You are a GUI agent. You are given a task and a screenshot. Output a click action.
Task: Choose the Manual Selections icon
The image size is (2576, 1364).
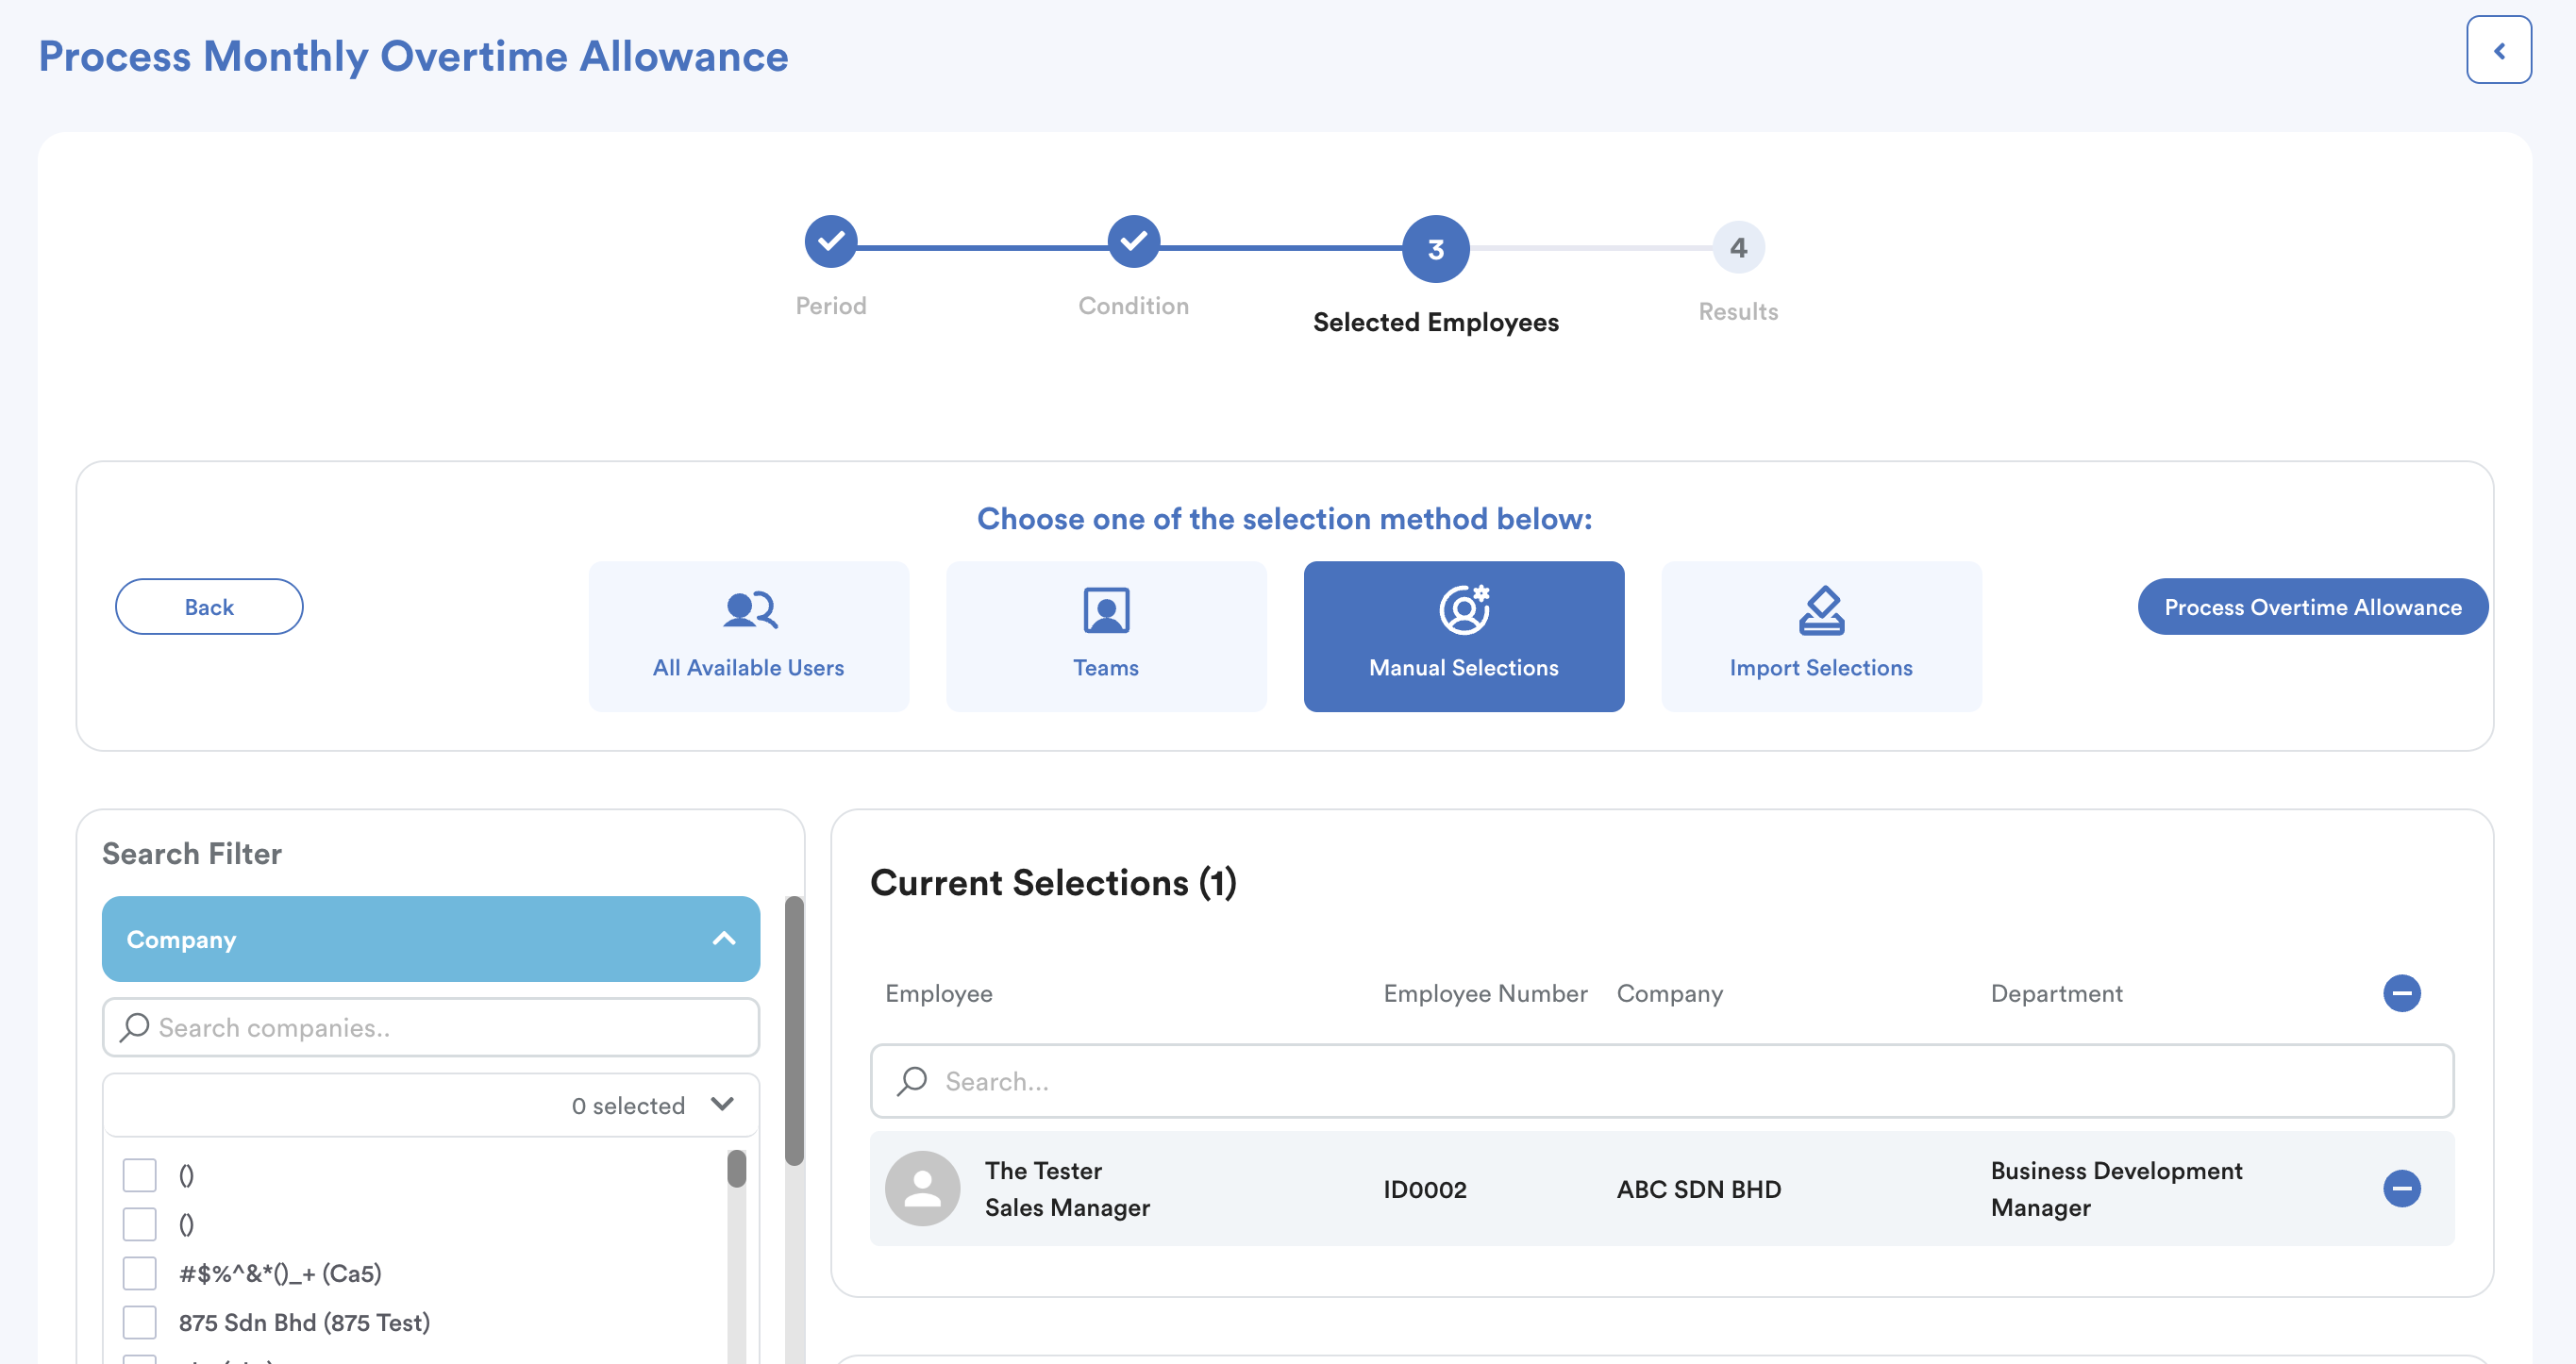pyautogui.click(x=1463, y=609)
